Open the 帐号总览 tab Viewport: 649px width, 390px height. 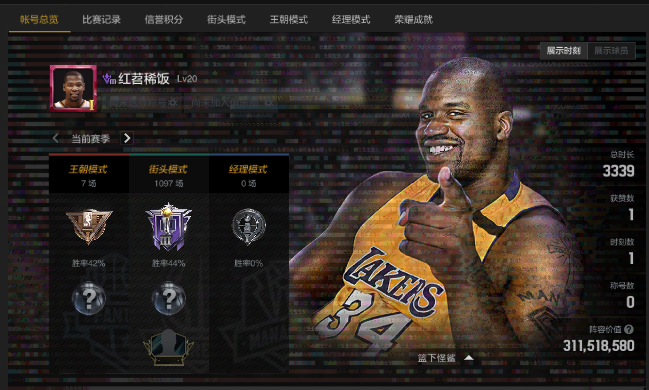pyautogui.click(x=39, y=19)
